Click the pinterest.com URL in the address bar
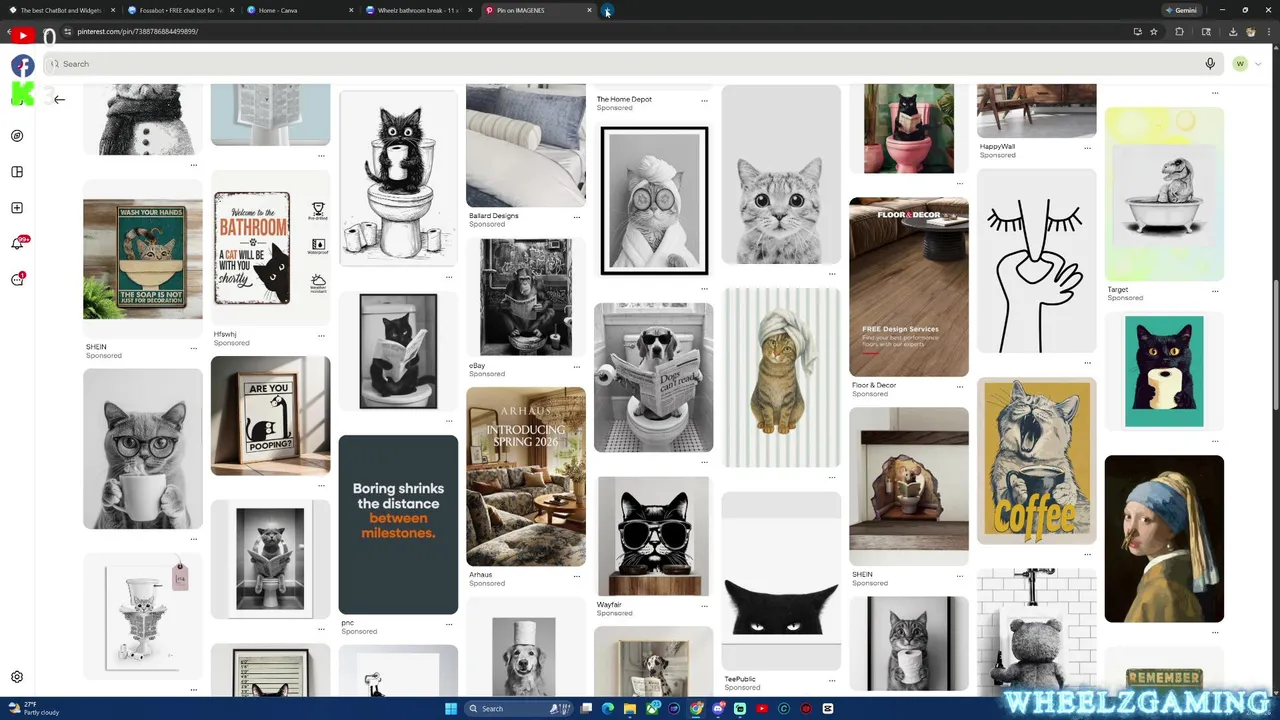 (x=138, y=32)
